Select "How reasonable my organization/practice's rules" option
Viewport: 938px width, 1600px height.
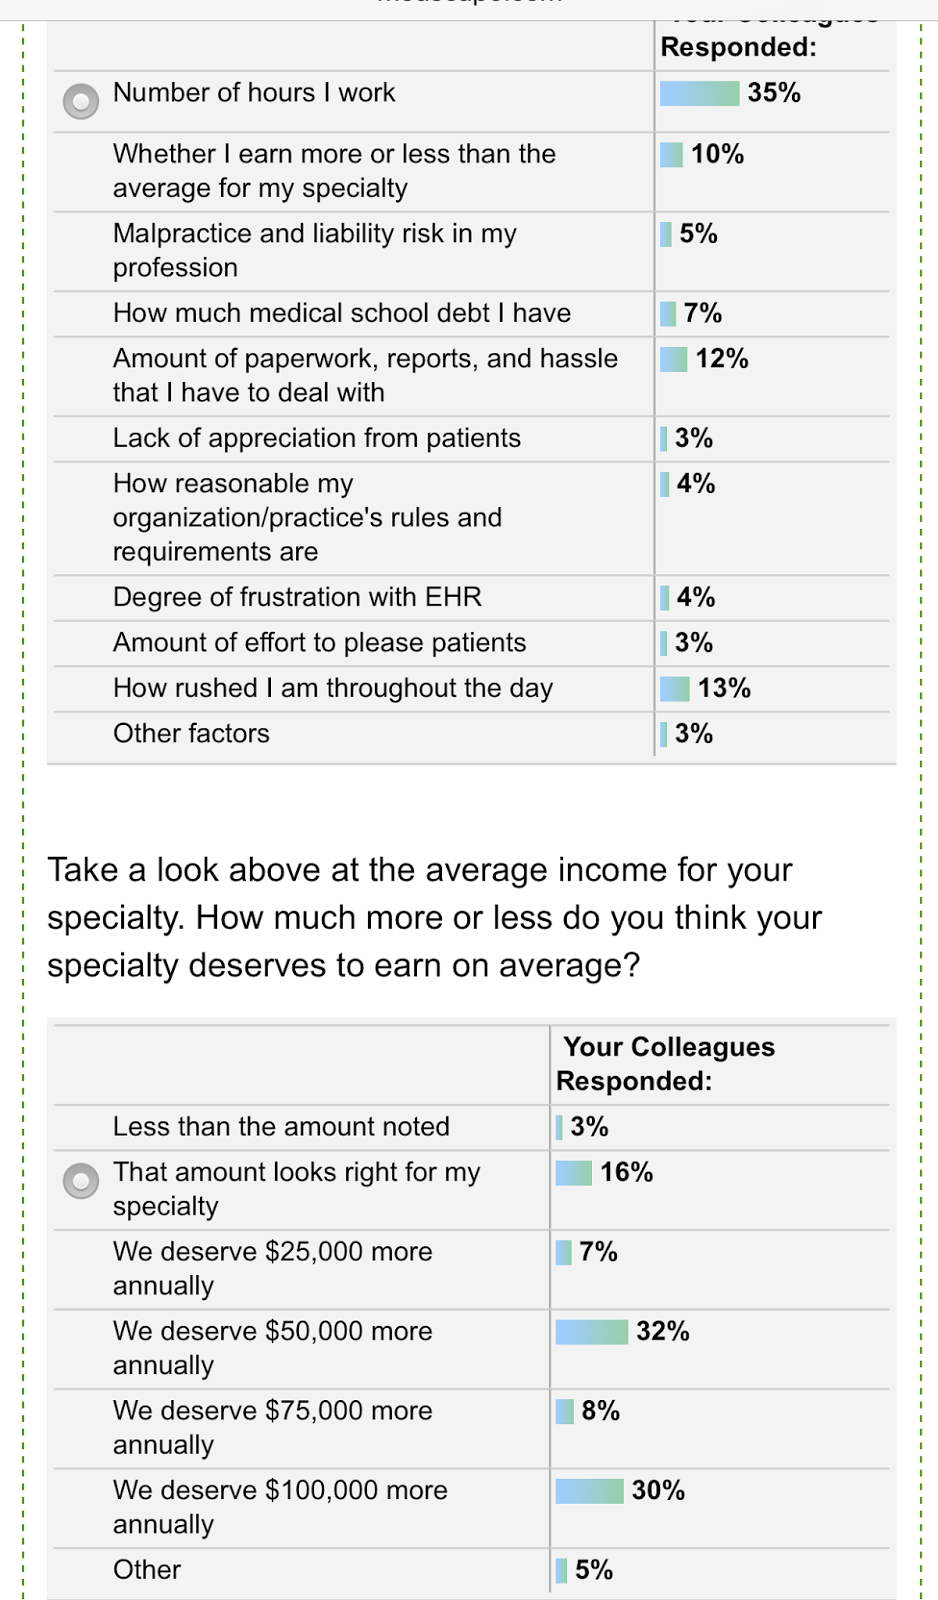click(307, 517)
